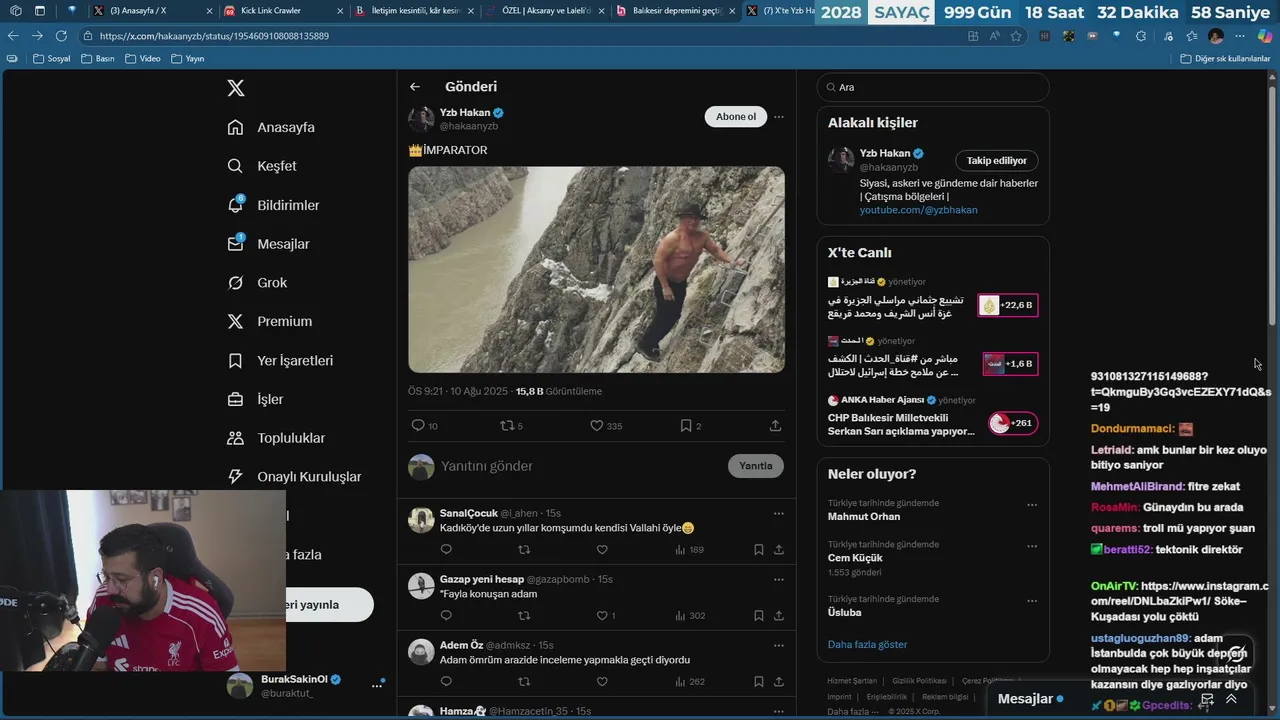Switch to İletişim kesintili tab
Screen dimensions: 1280x720
click(416, 11)
